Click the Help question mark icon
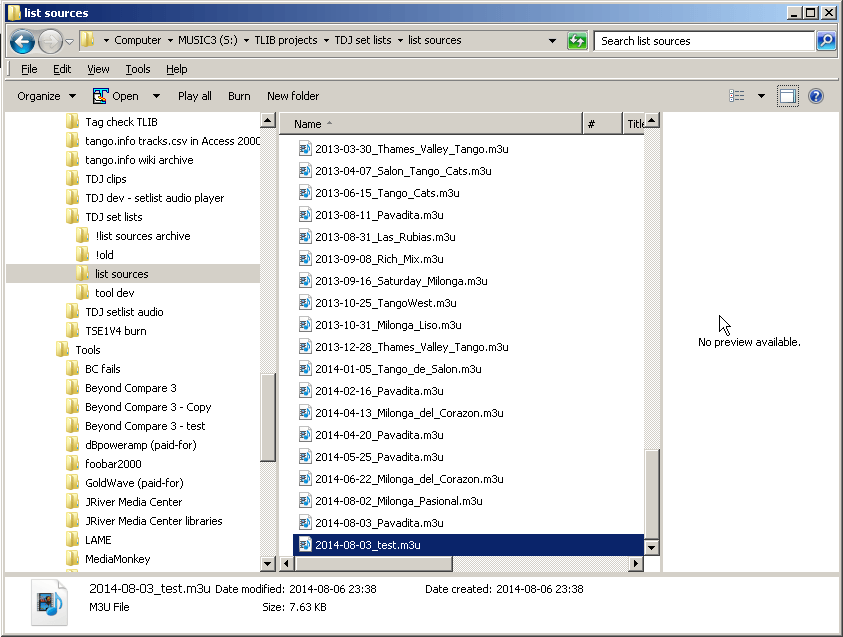 pos(815,96)
